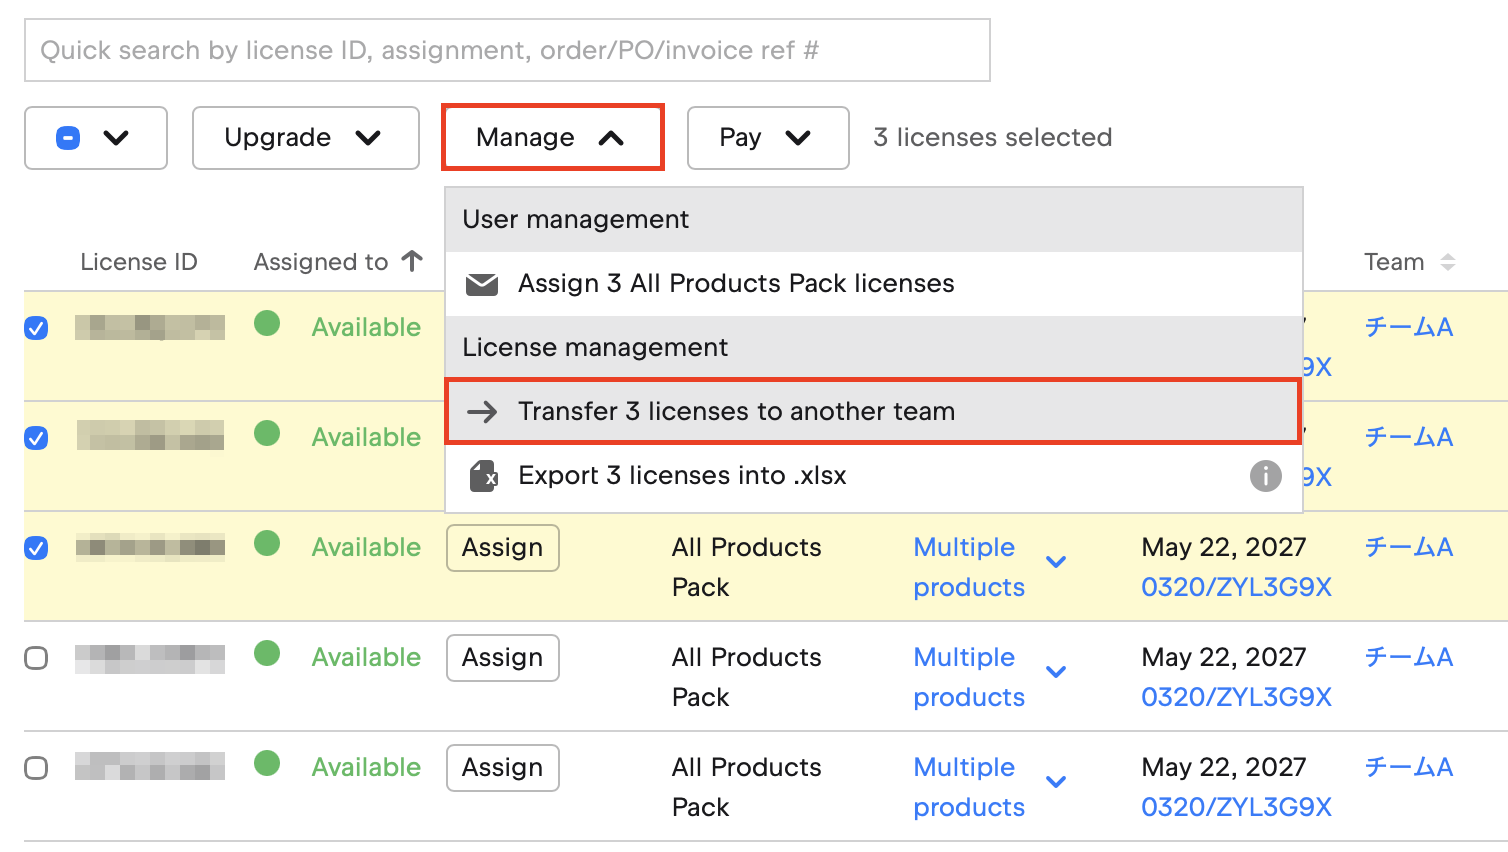Sort the table by Assigned to arrow
The width and height of the screenshot is (1508, 852).
click(412, 262)
